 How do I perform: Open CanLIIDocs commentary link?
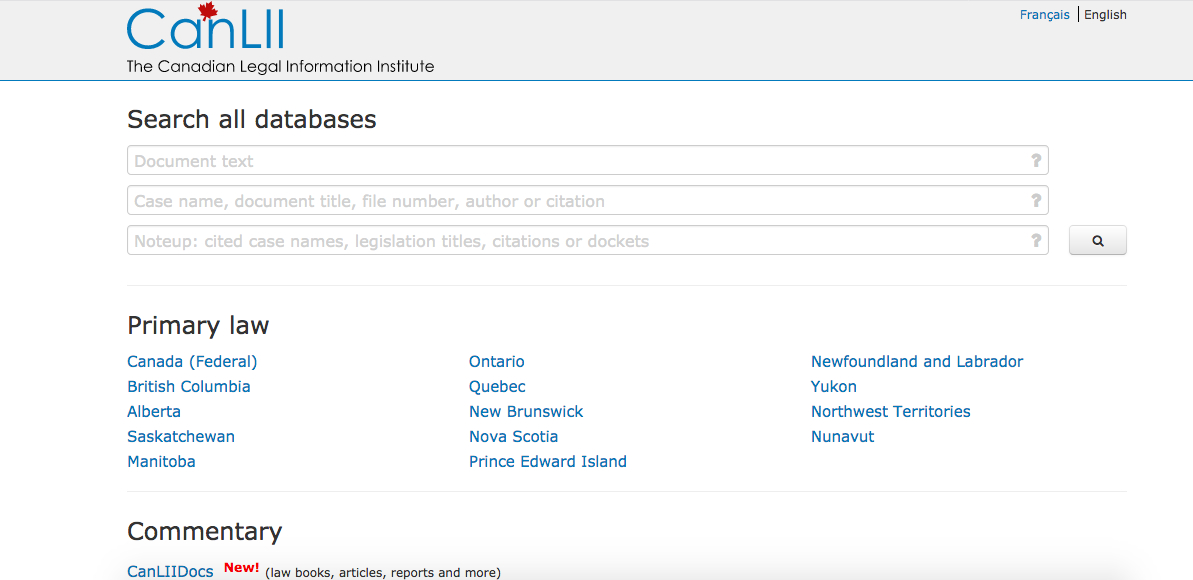(170, 572)
